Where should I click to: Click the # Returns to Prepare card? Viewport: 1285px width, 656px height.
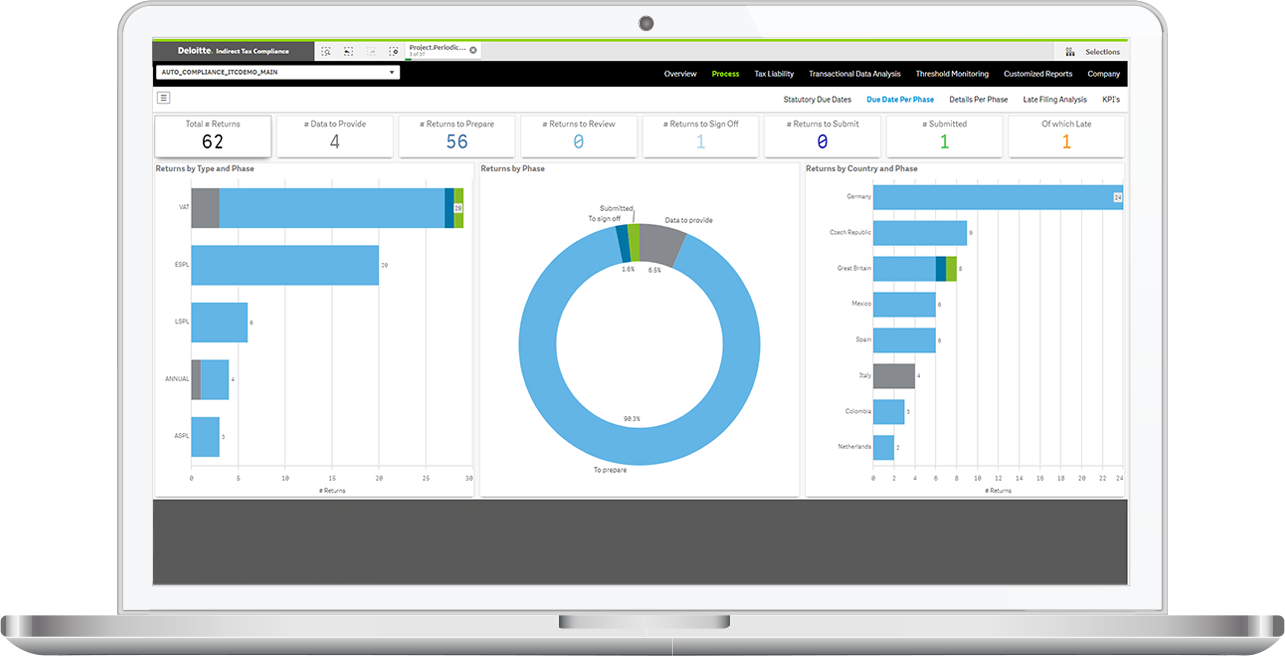tap(457, 136)
